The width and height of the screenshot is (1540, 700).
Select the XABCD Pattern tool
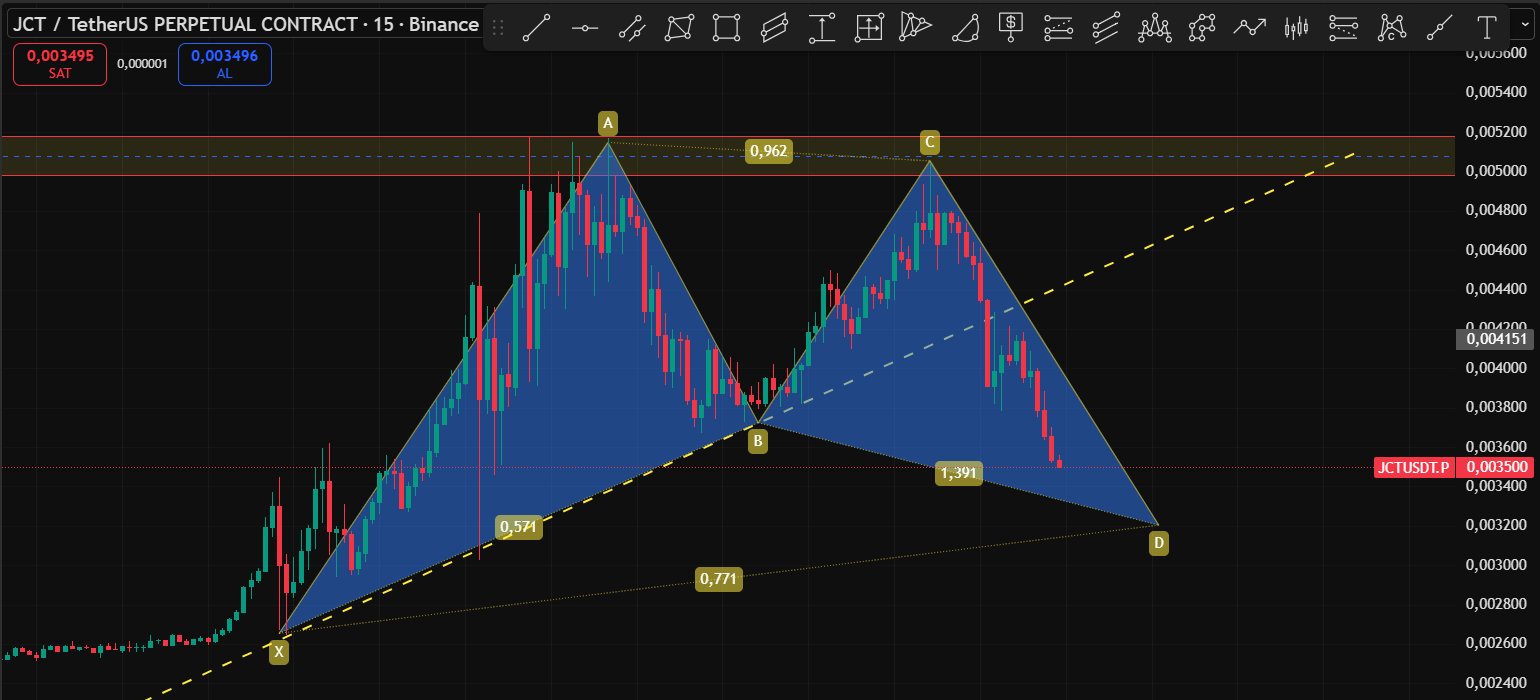(x=1391, y=27)
